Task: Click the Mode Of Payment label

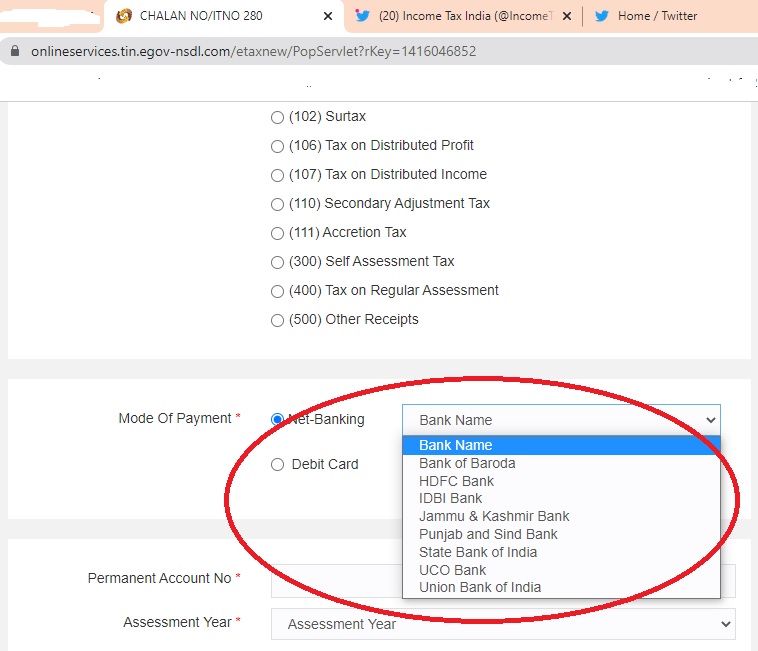Action: tap(175, 418)
